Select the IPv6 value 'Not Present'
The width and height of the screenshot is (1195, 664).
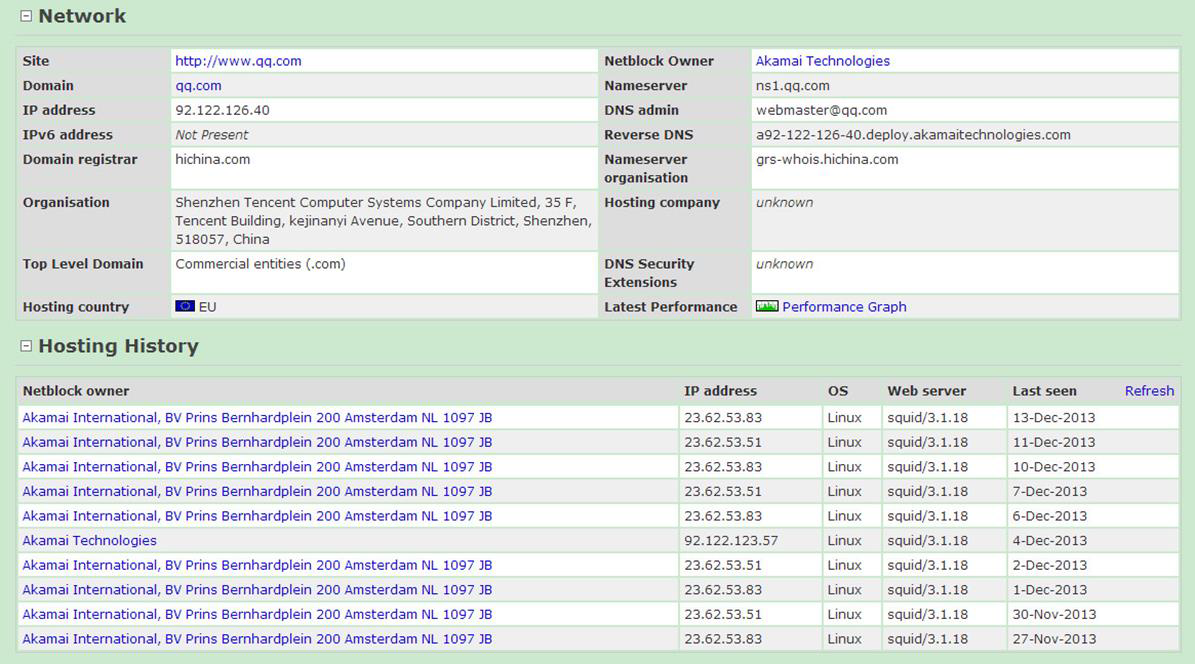pyautogui.click(x=212, y=135)
